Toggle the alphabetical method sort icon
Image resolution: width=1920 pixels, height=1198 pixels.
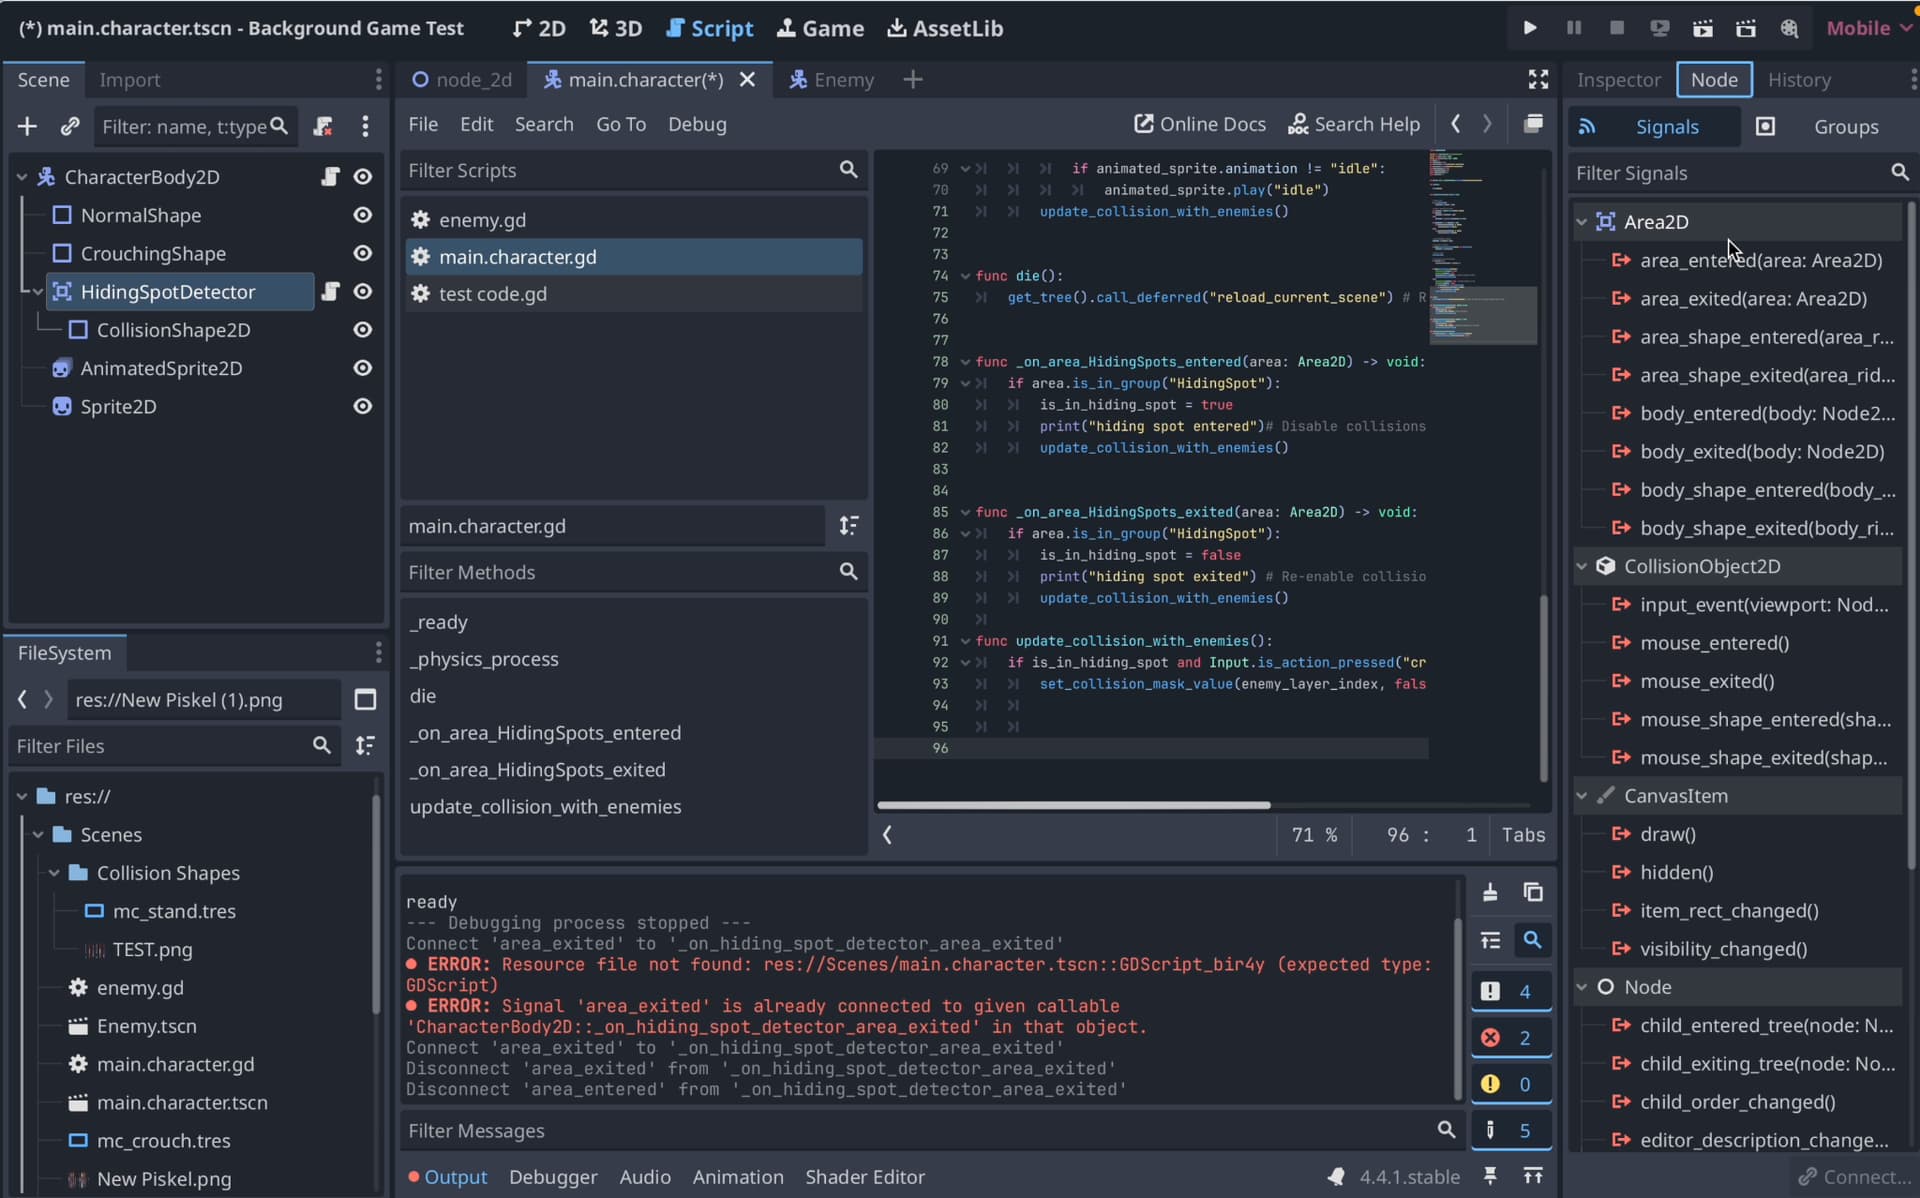(848, 526)
